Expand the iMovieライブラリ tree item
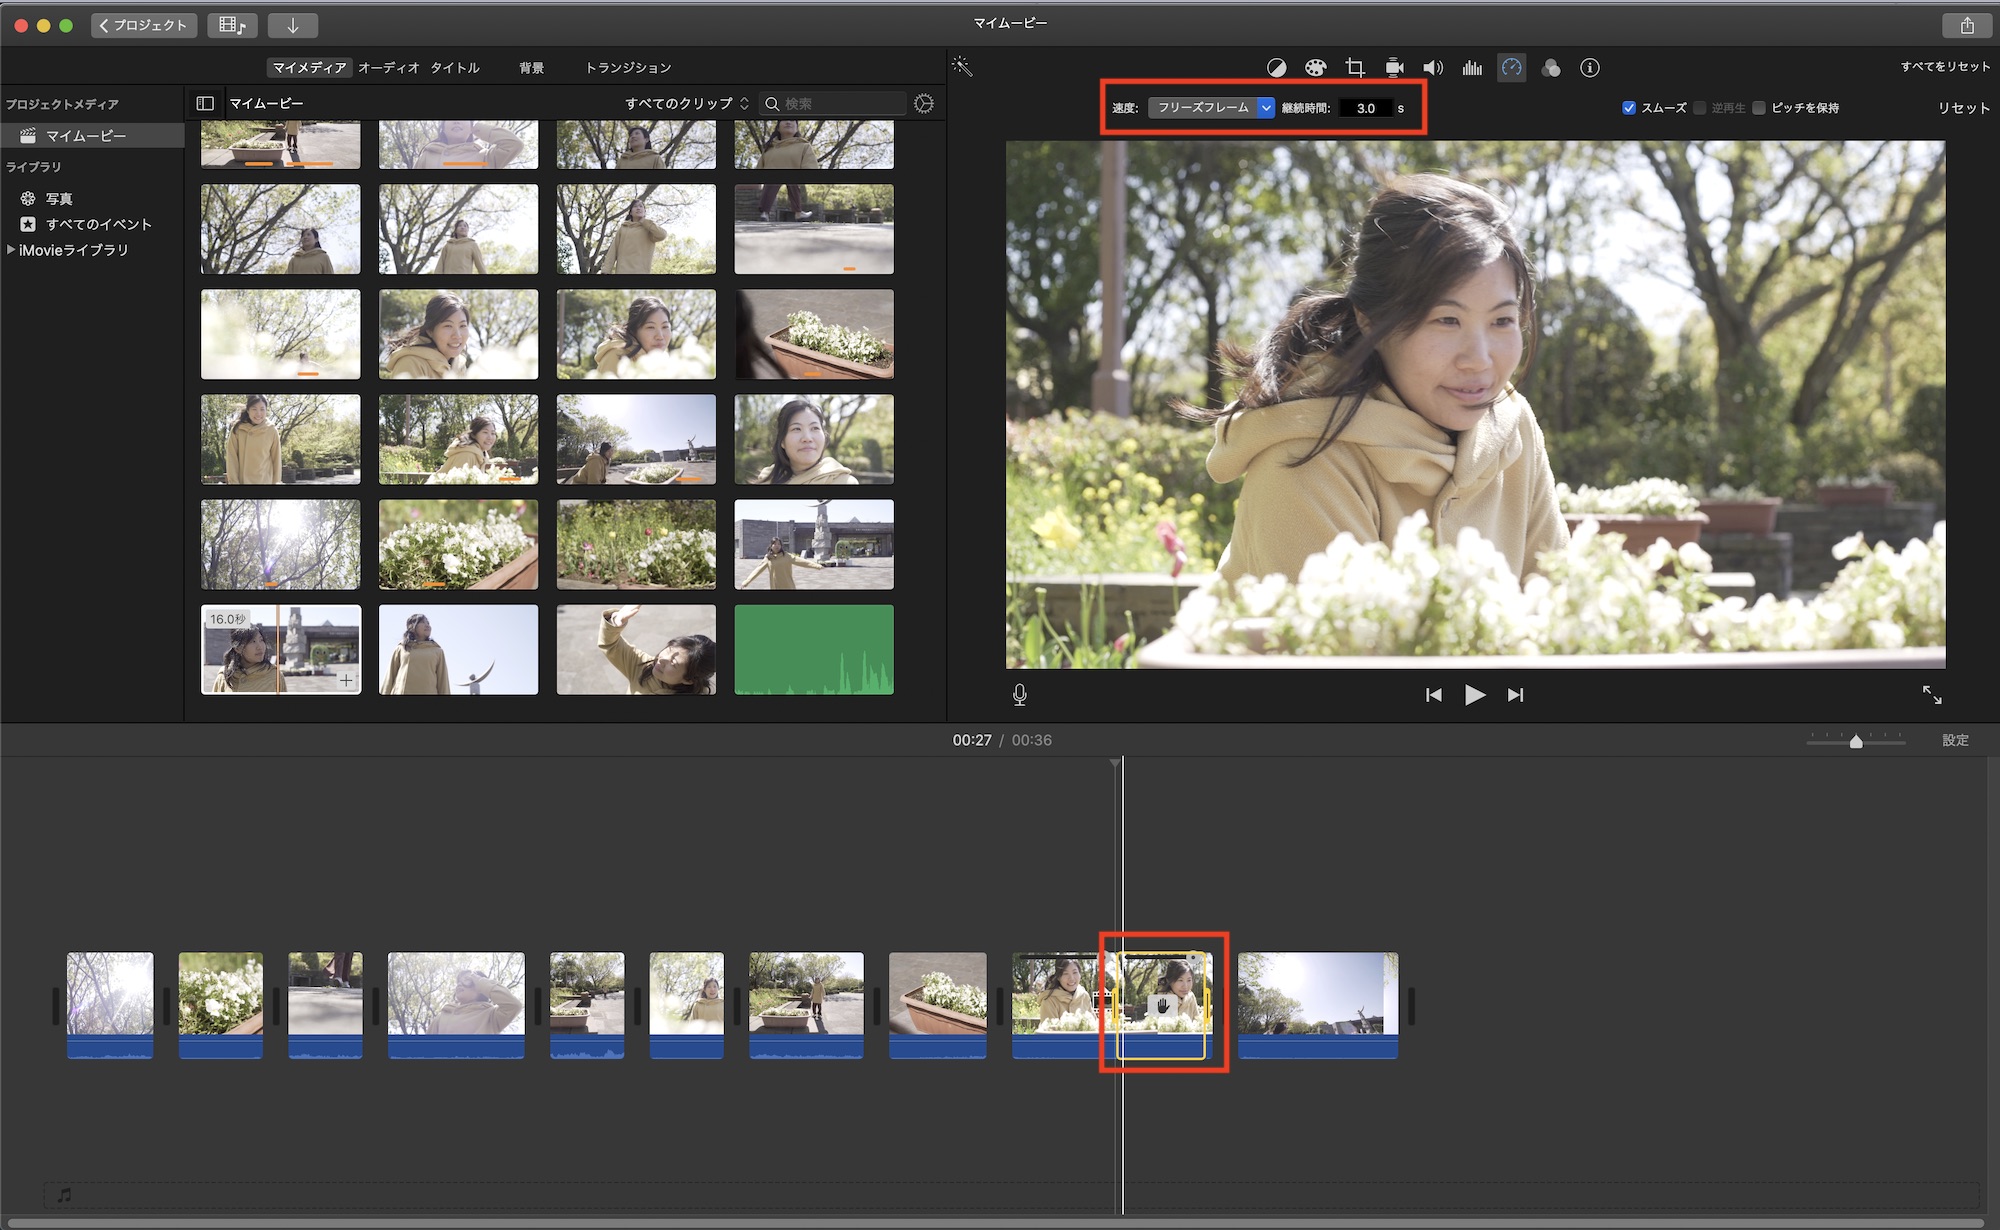The height and width of the screenshot is (1230, 2000). 11,250
